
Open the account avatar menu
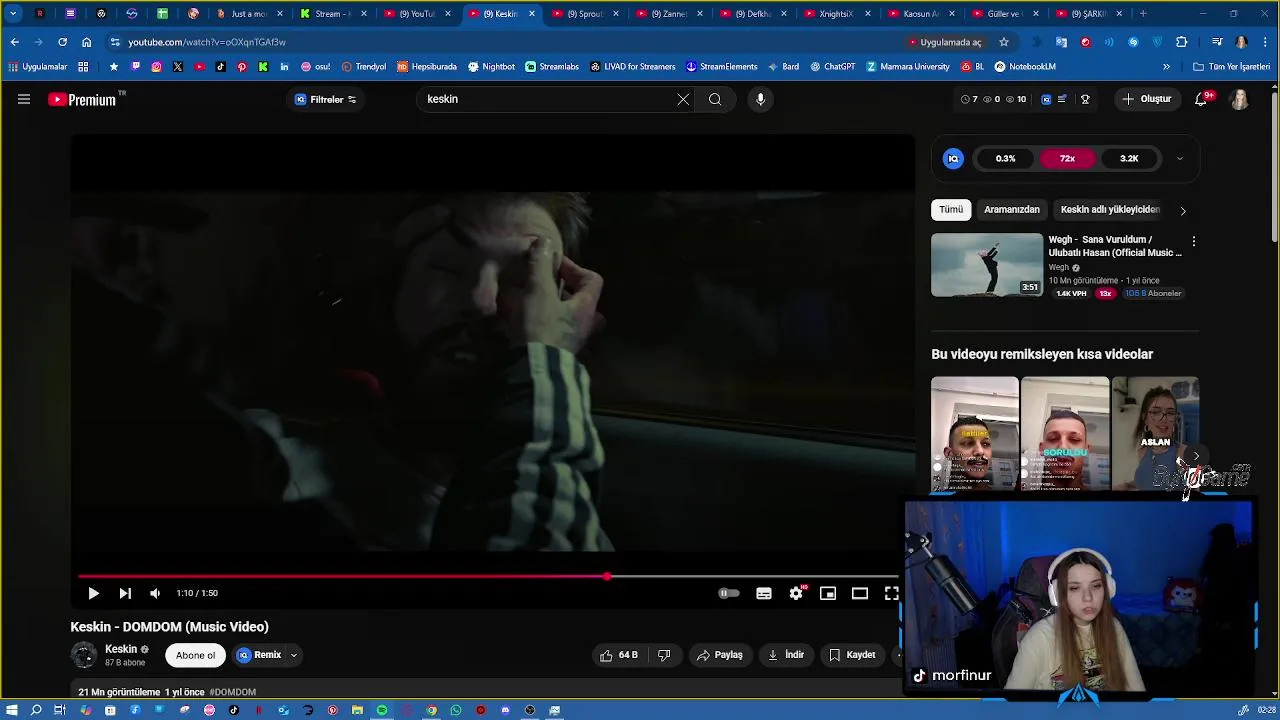1239,99
